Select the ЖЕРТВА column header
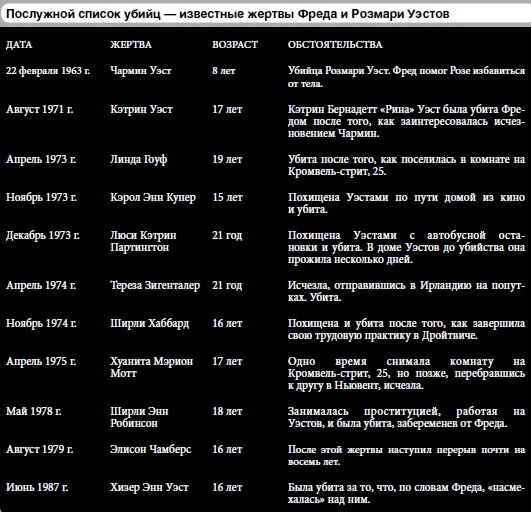531x512 pixels. tap(131, 45)
